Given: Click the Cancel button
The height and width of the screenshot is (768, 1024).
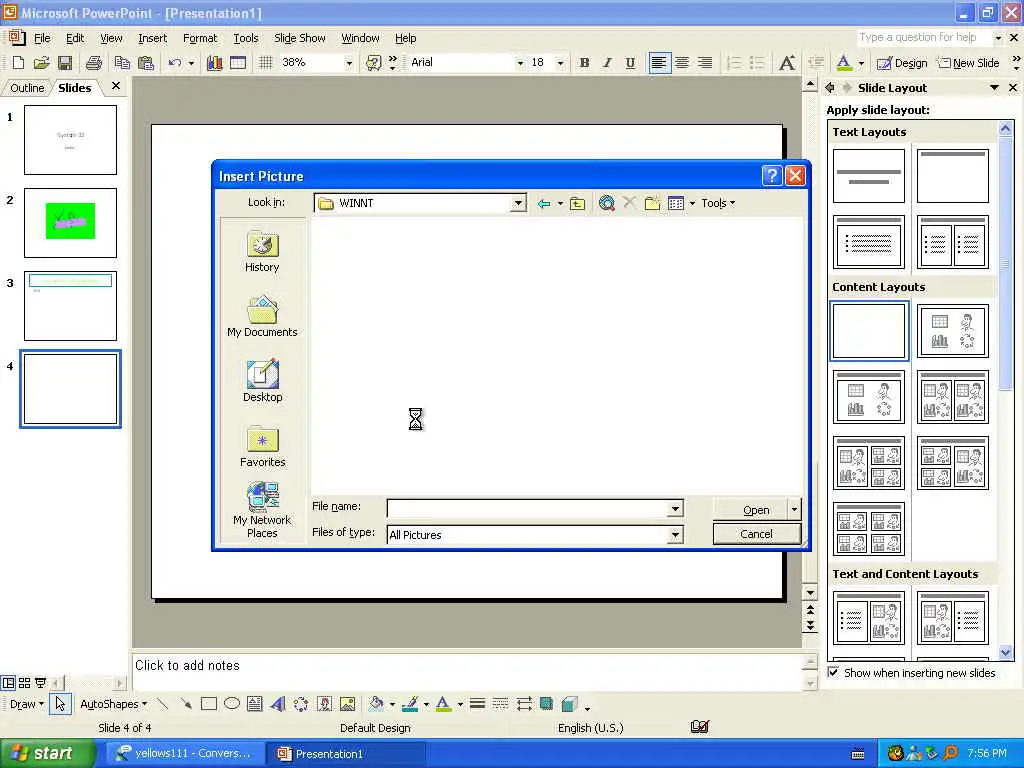Looking at the screenshot, I should tap(756, 534).
